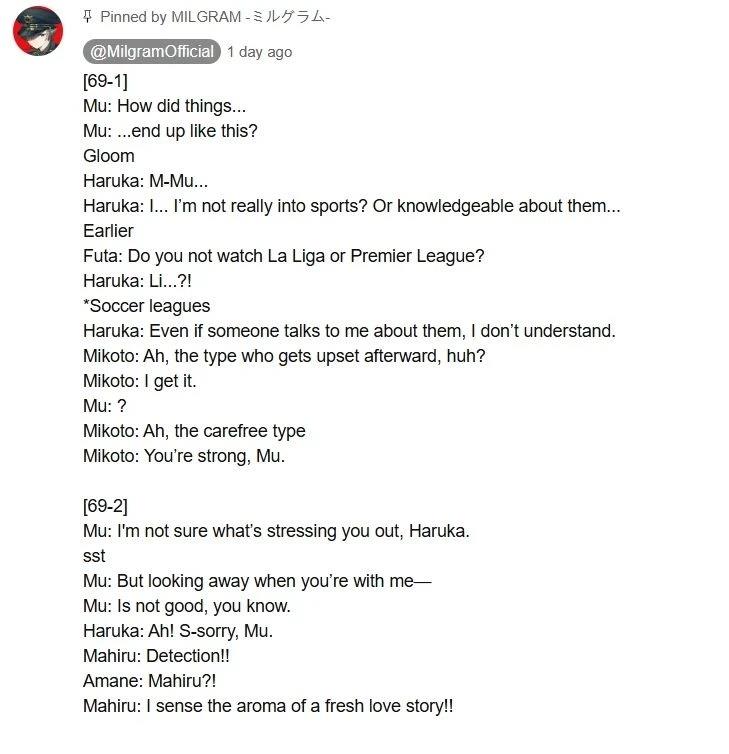Click the word "Earlier" in the comment
The image size is (729, 754).
point(108,231)
